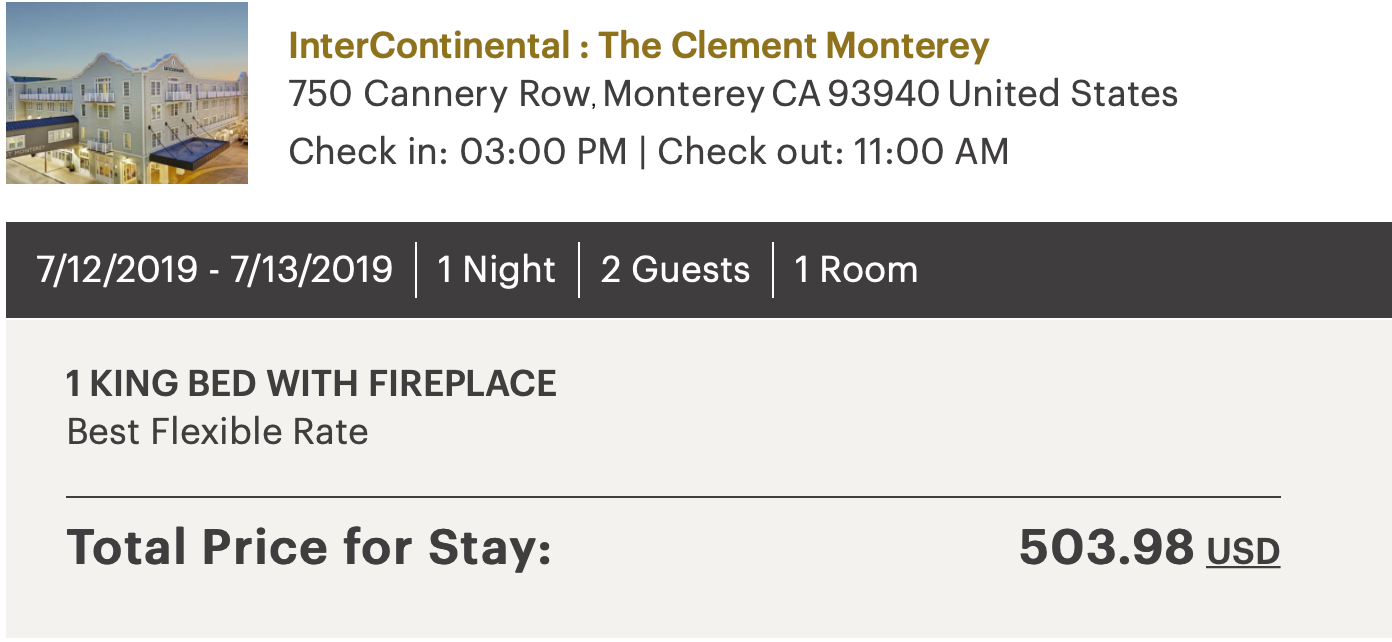The image size is (1392, 642).
Task: Click the 1 KING BED WITH FIREPLACE heading
Action: 311,384
